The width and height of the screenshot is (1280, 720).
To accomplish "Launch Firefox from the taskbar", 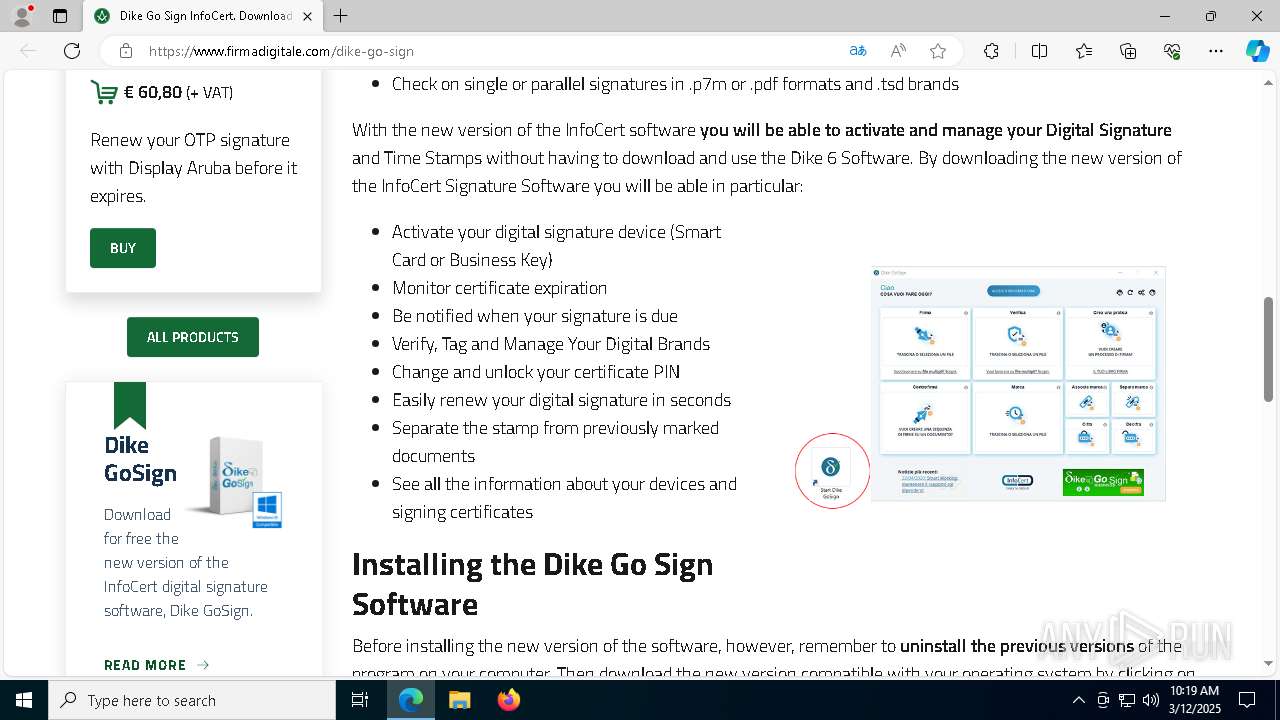I will (x=508, y=700).
